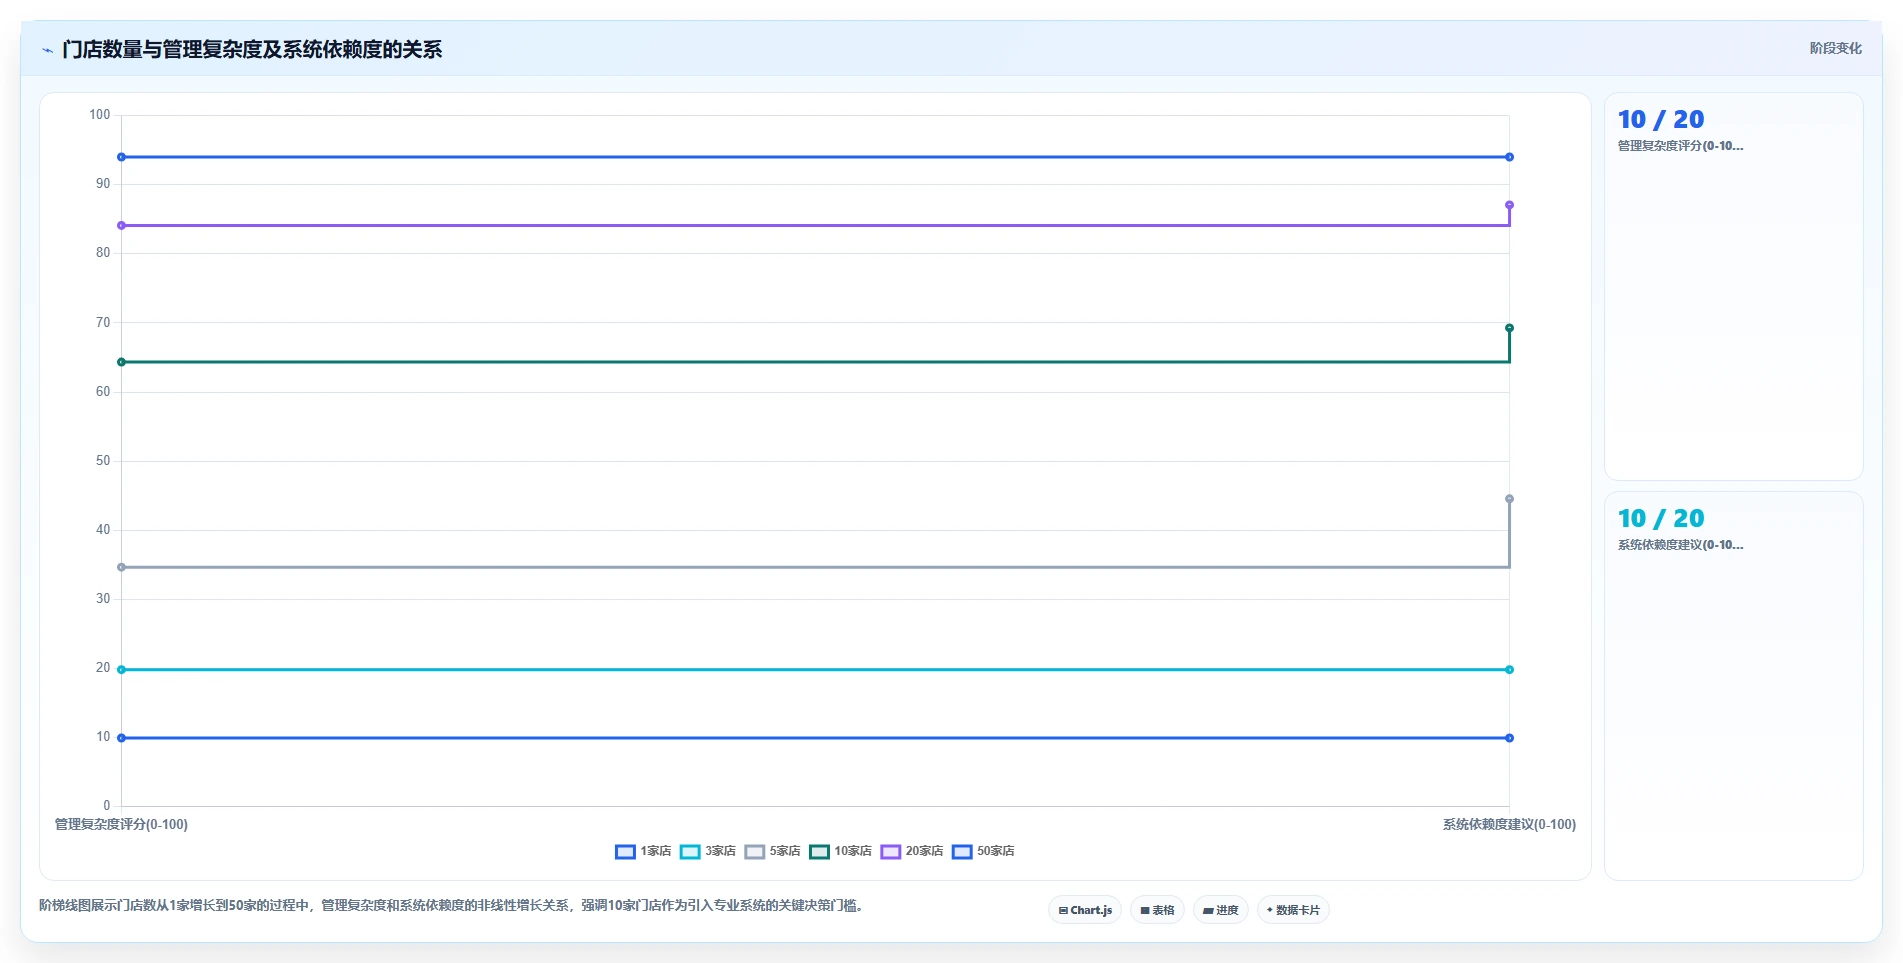The width and height of the screenshot is (1903, 963).
Task: Click the 5家店 gray point at 管理复杂度评分
Action: 122,567
